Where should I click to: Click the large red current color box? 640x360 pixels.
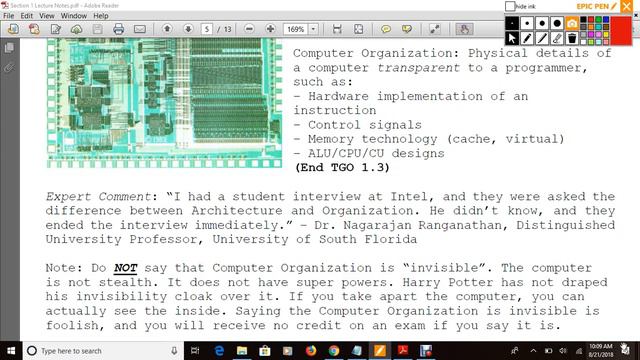[x=621, y=31]
